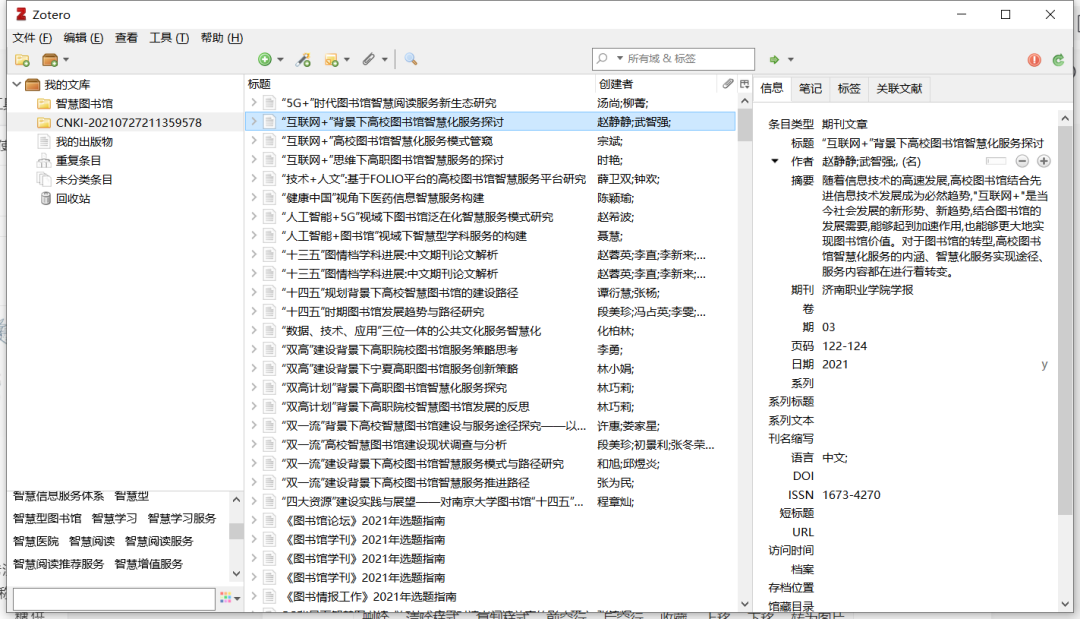
Task: Open the column picker icon
Action: coord(745,83)
